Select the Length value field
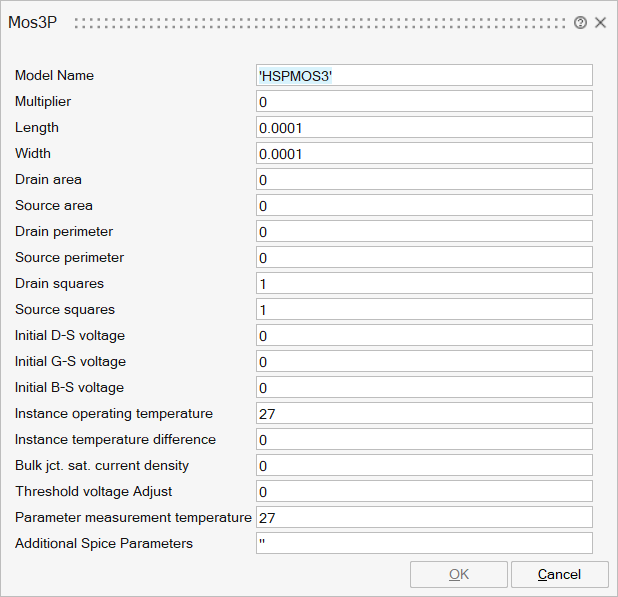The width and height of the screenshot is (618, 597). coord(424,127)
